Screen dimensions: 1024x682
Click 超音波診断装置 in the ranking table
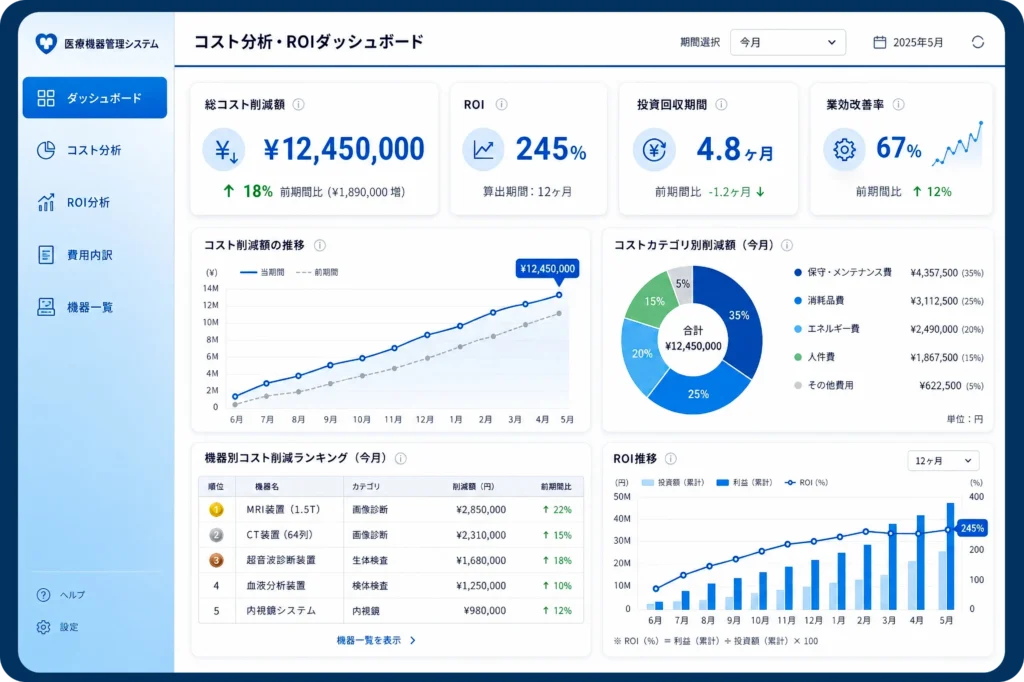pos(281,560)
